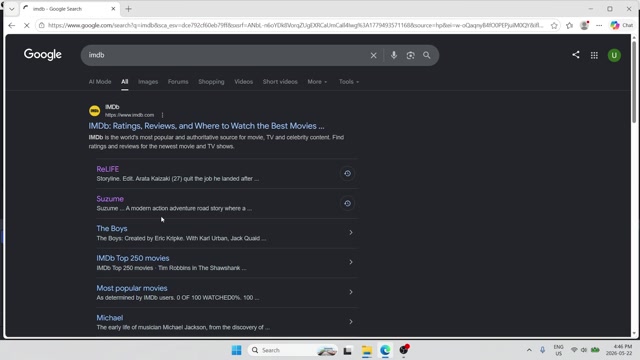
Task: Open the ReLIFE sitelink
Action: tap(108, 169)
